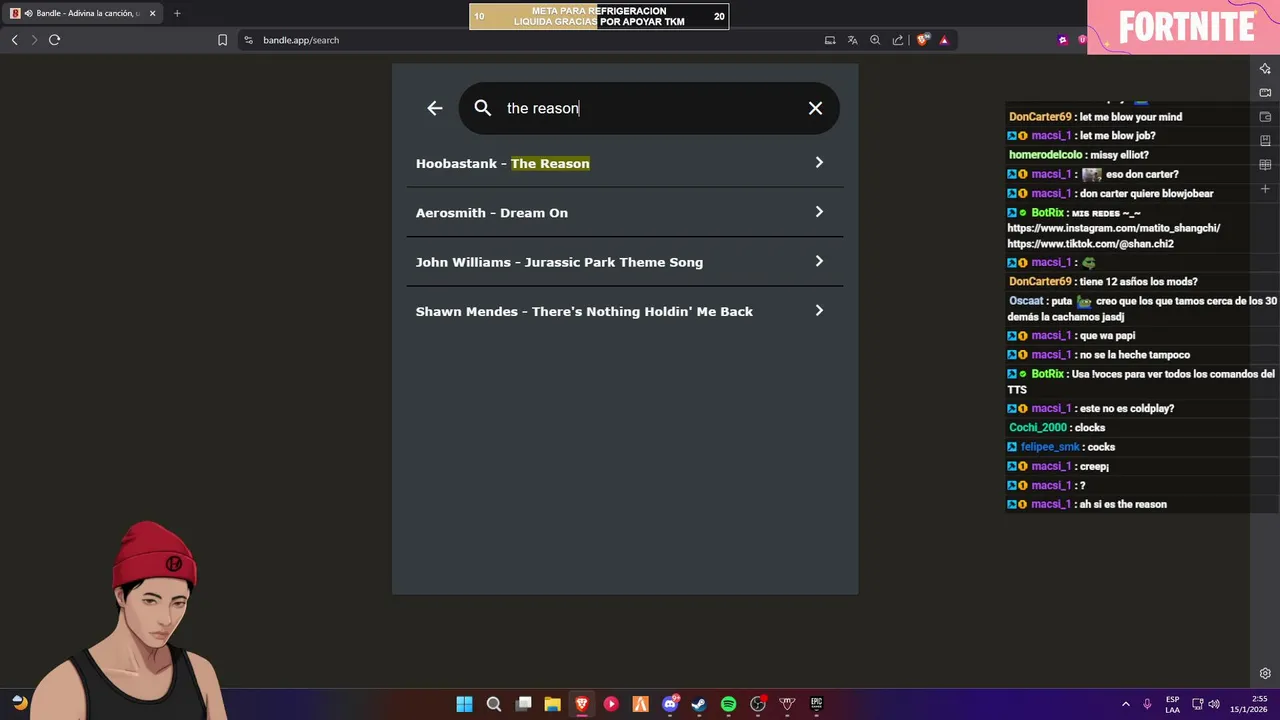Screen dimensions: 1280x720
Task: Open Brave Wallet icon in sidebar
Action: (x=1265, y=117)
